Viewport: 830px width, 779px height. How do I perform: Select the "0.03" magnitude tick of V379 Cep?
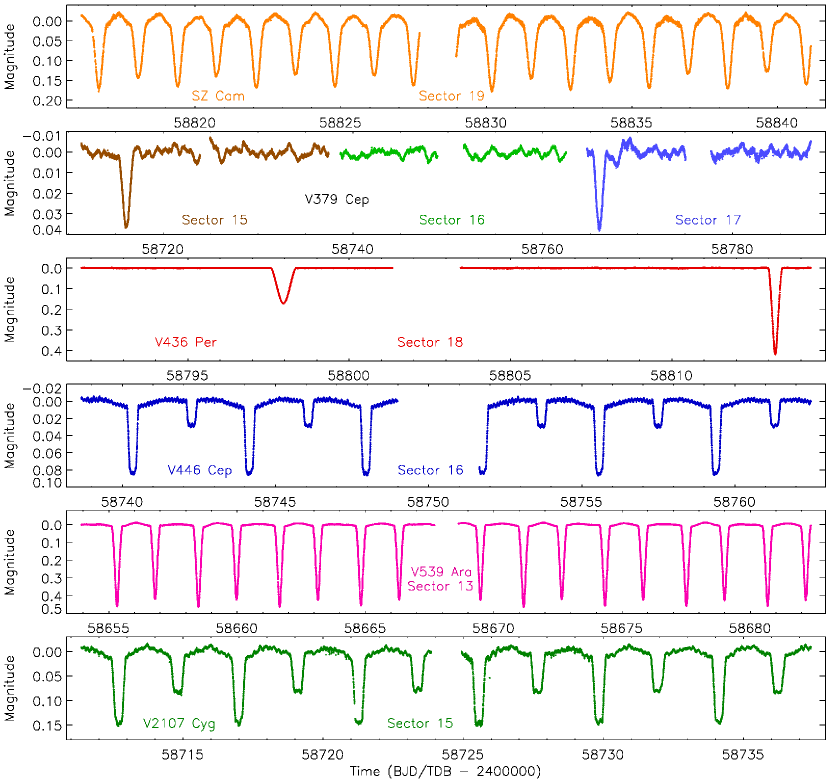coord(47,214)
